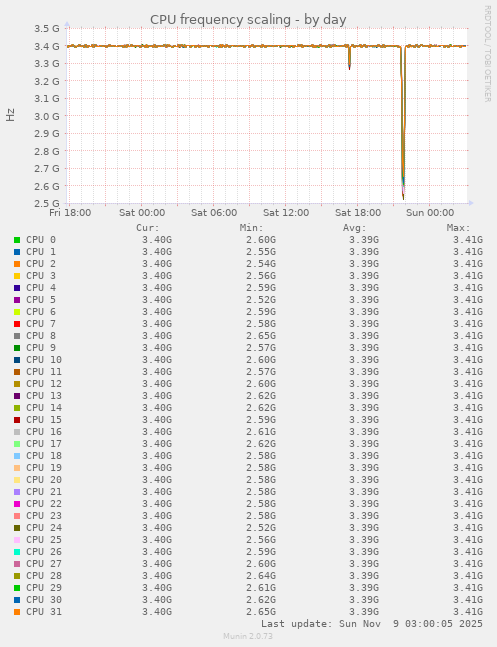Click the 'Max:' column header

click(x=459, y=228)
